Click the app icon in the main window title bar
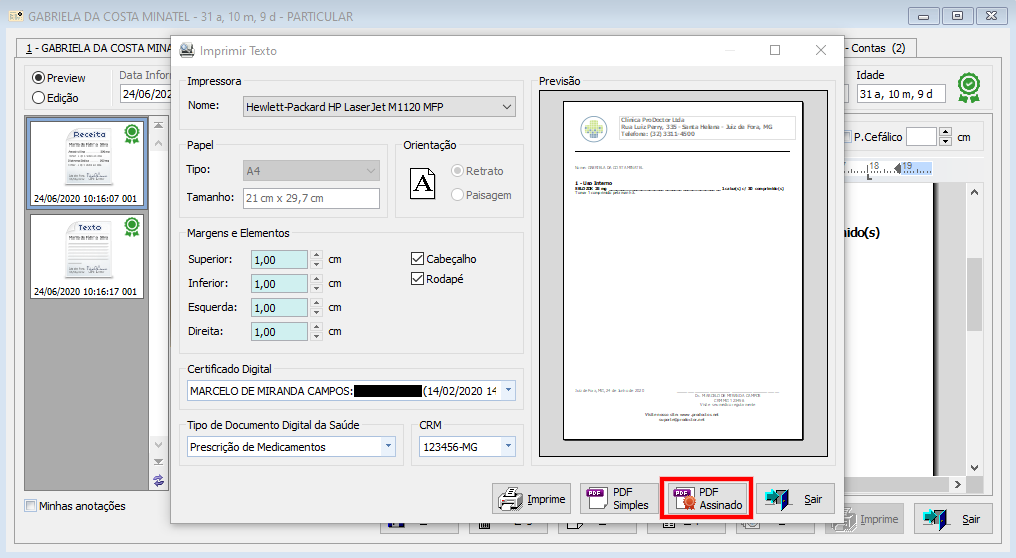The image size is (1016, 558). coord(16,16)
